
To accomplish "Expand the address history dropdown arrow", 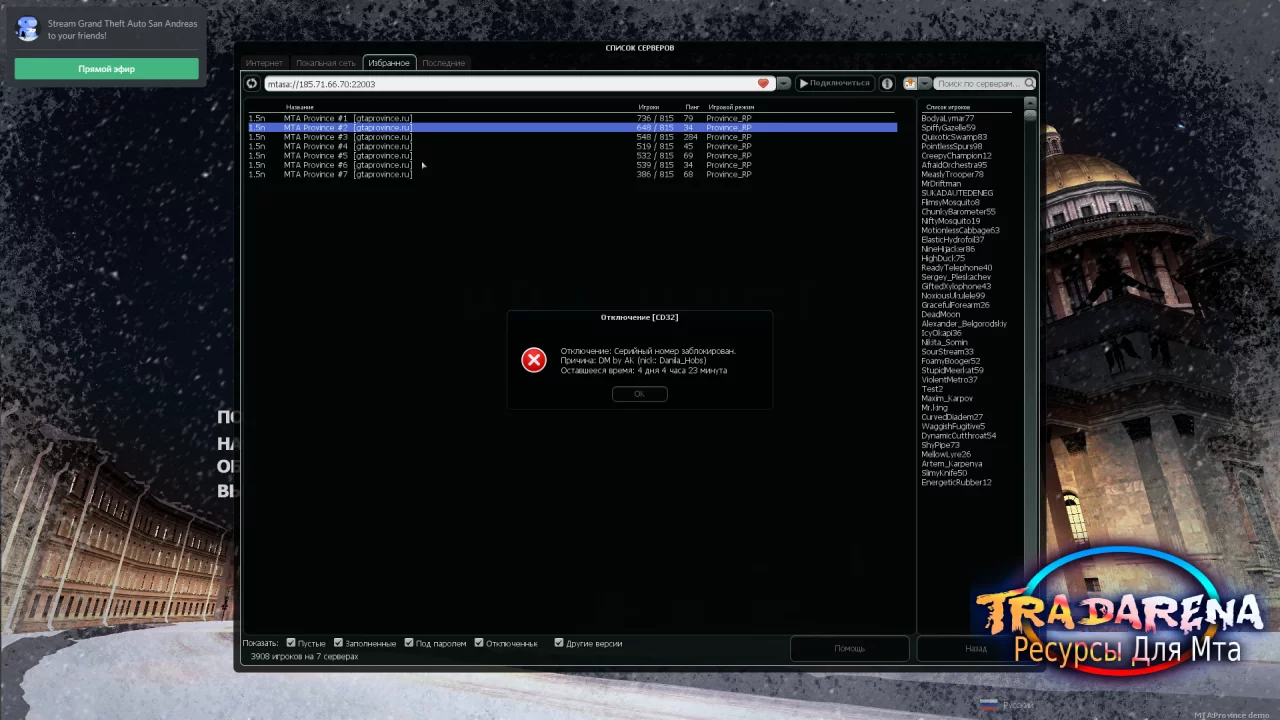I will click(784, 84).
